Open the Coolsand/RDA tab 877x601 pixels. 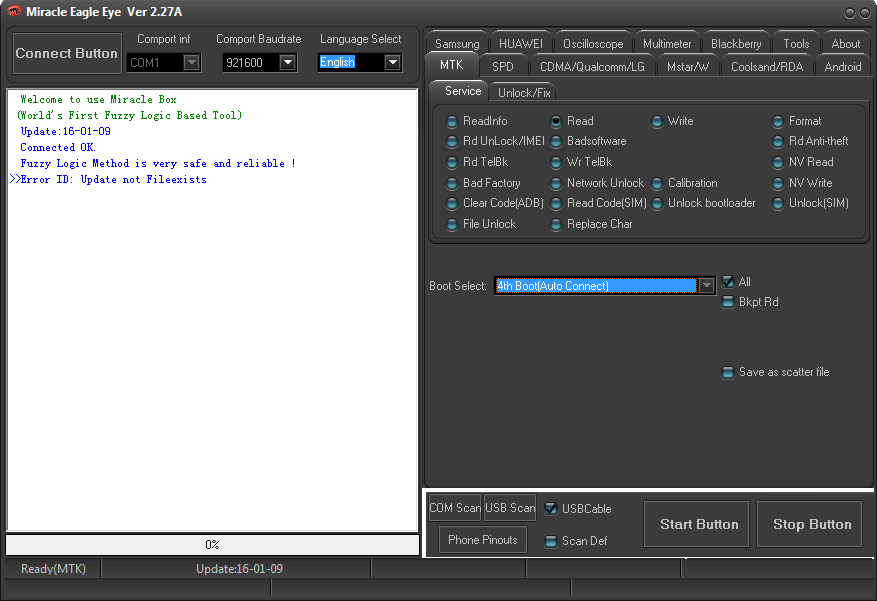coord(767,67)
